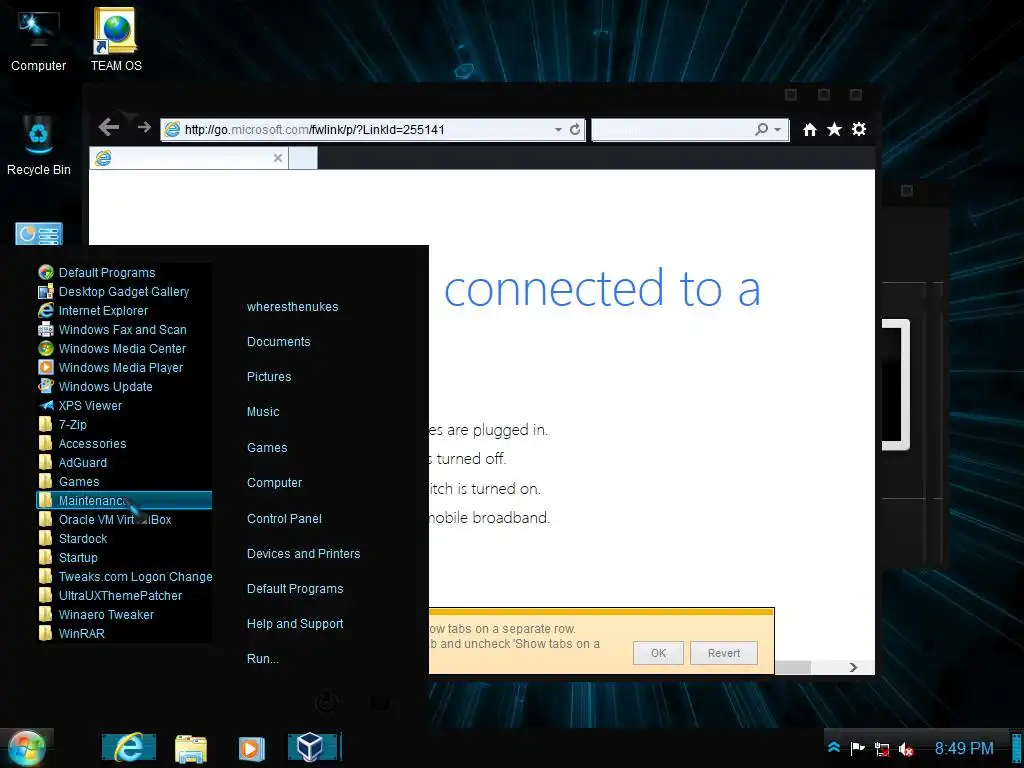Expand the Stardock folder
Viewport: 1024px width, 768px height.
click(x=124, y=538)
